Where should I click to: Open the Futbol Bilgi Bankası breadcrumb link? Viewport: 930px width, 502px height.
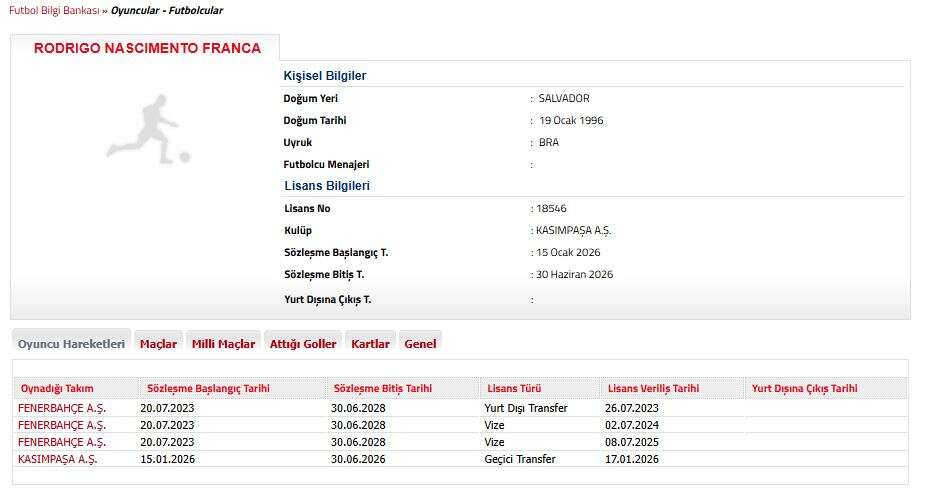54,10
